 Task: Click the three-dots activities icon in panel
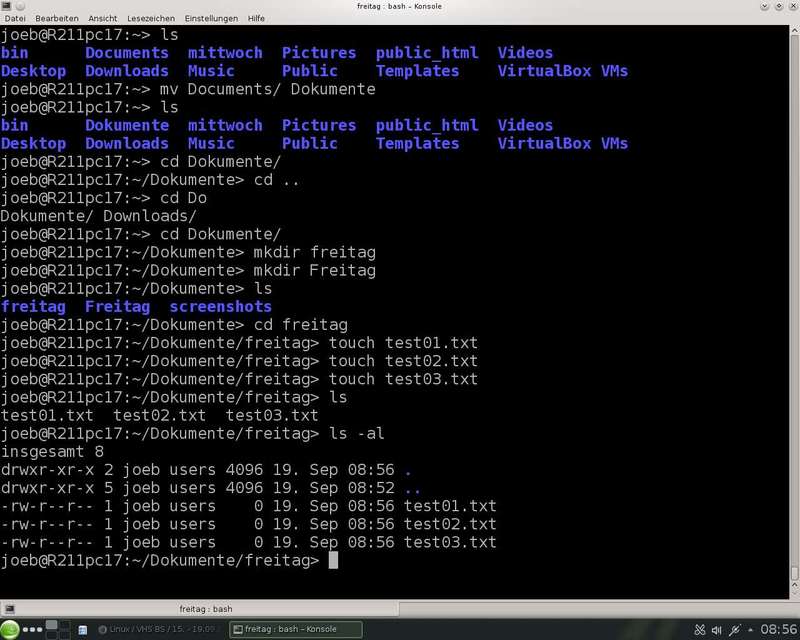[32, 630]
